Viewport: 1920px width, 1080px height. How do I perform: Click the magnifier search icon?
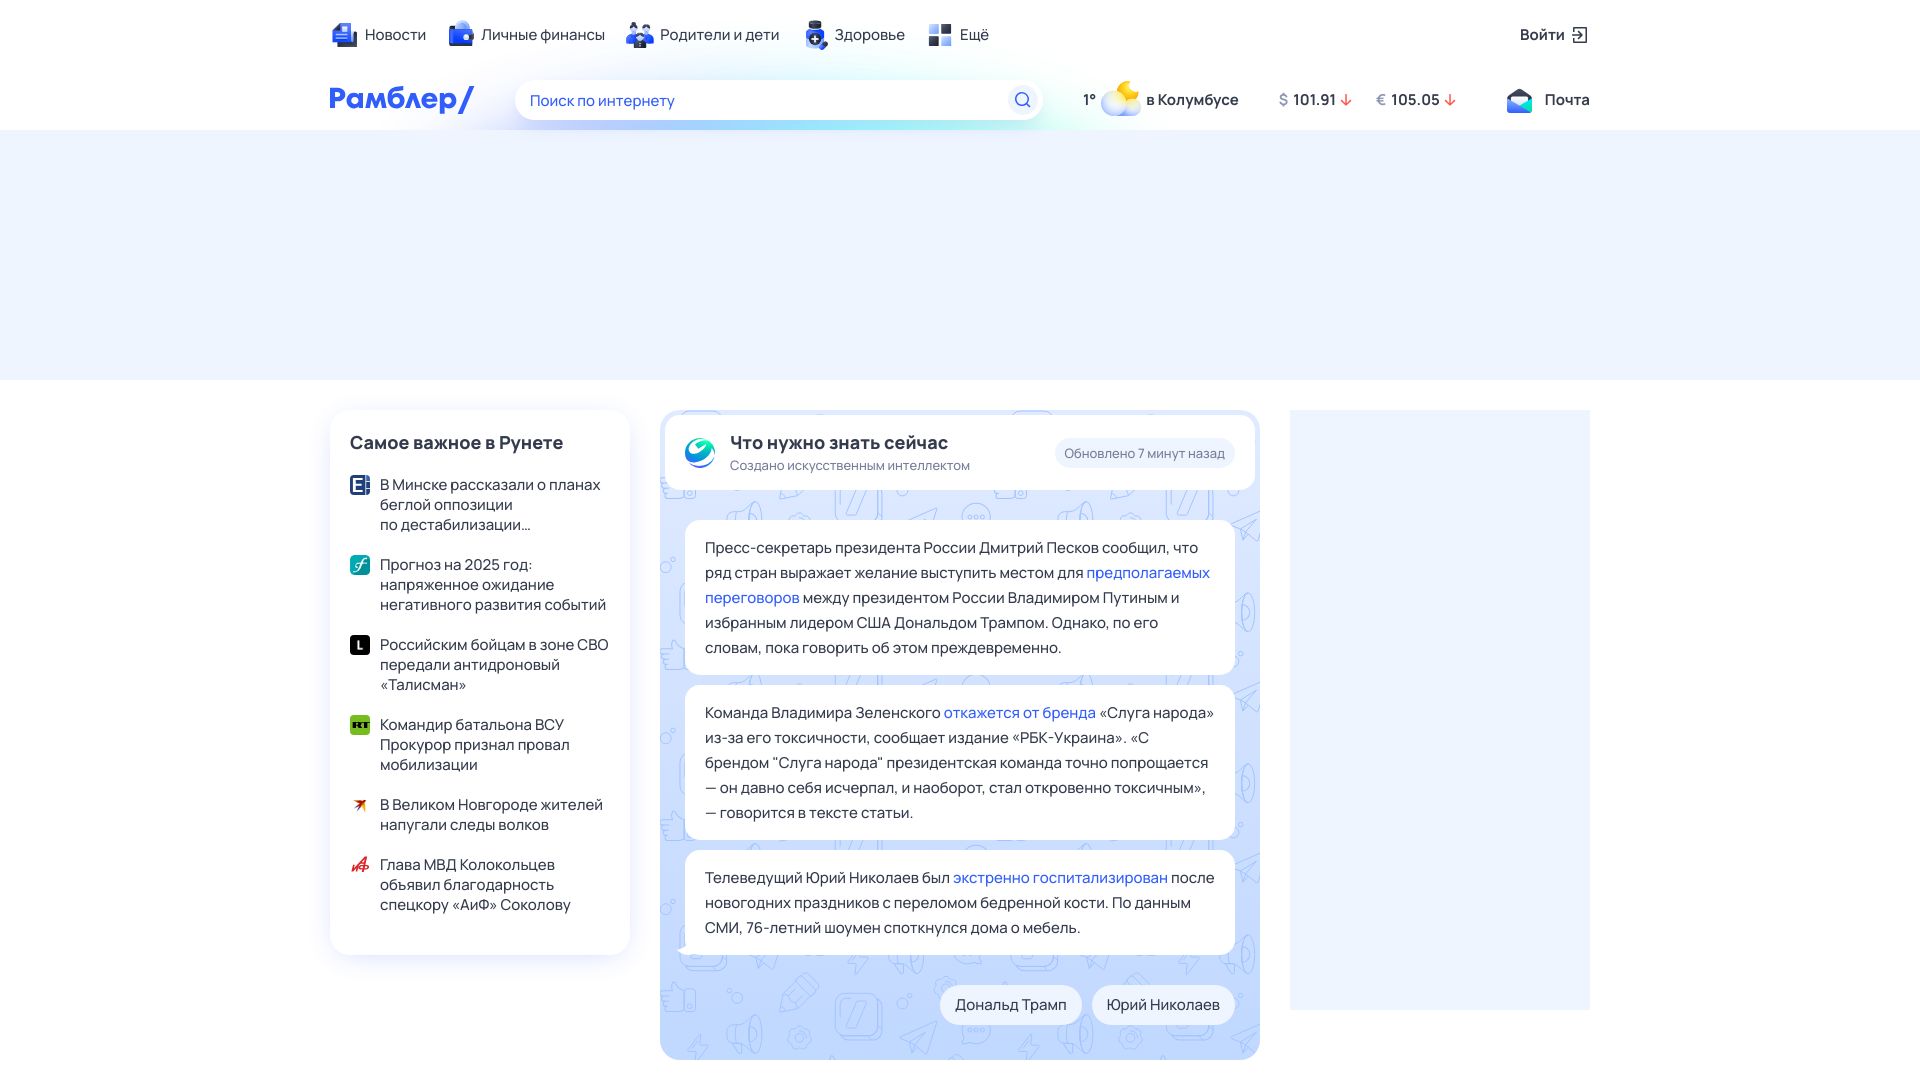pos(1022,100)
